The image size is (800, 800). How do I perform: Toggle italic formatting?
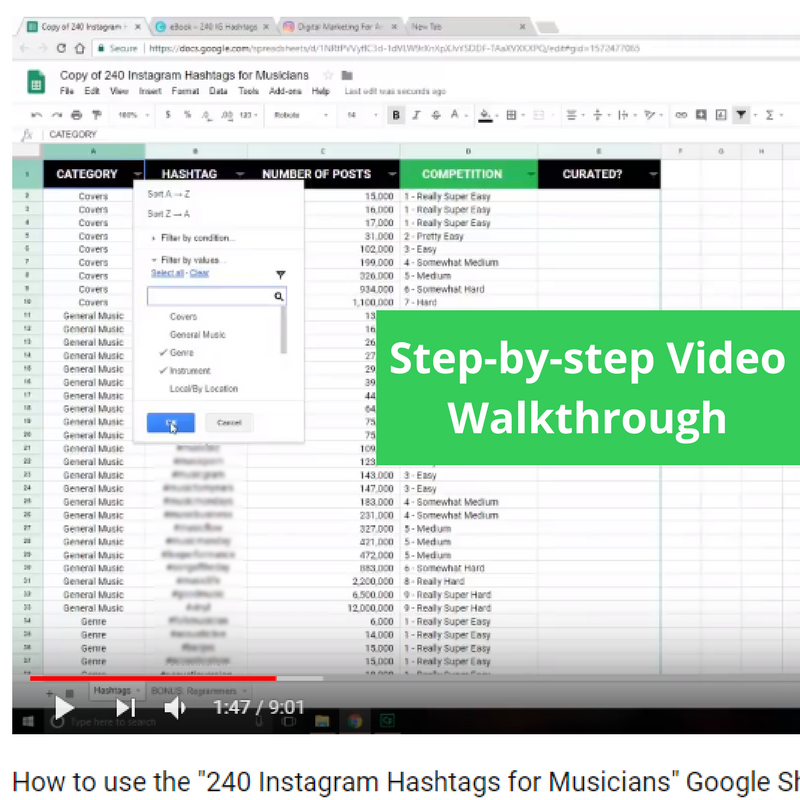coord(416,115)
